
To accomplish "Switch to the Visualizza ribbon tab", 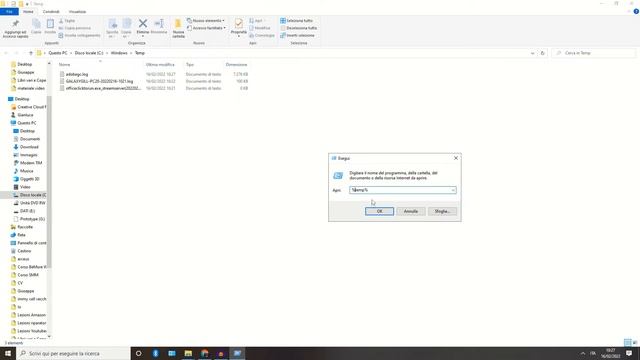I will 77,12.
